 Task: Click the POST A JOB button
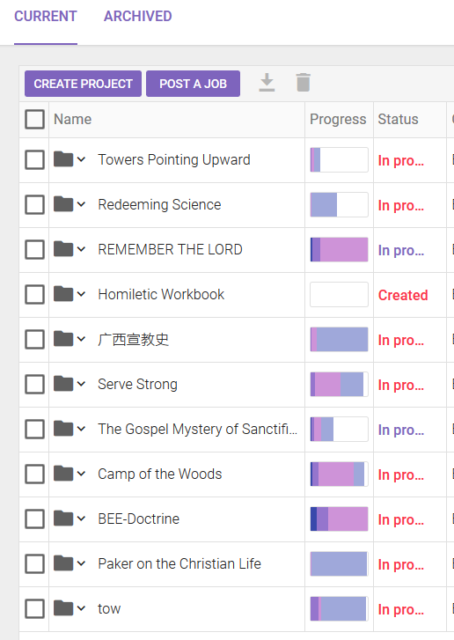193,84
